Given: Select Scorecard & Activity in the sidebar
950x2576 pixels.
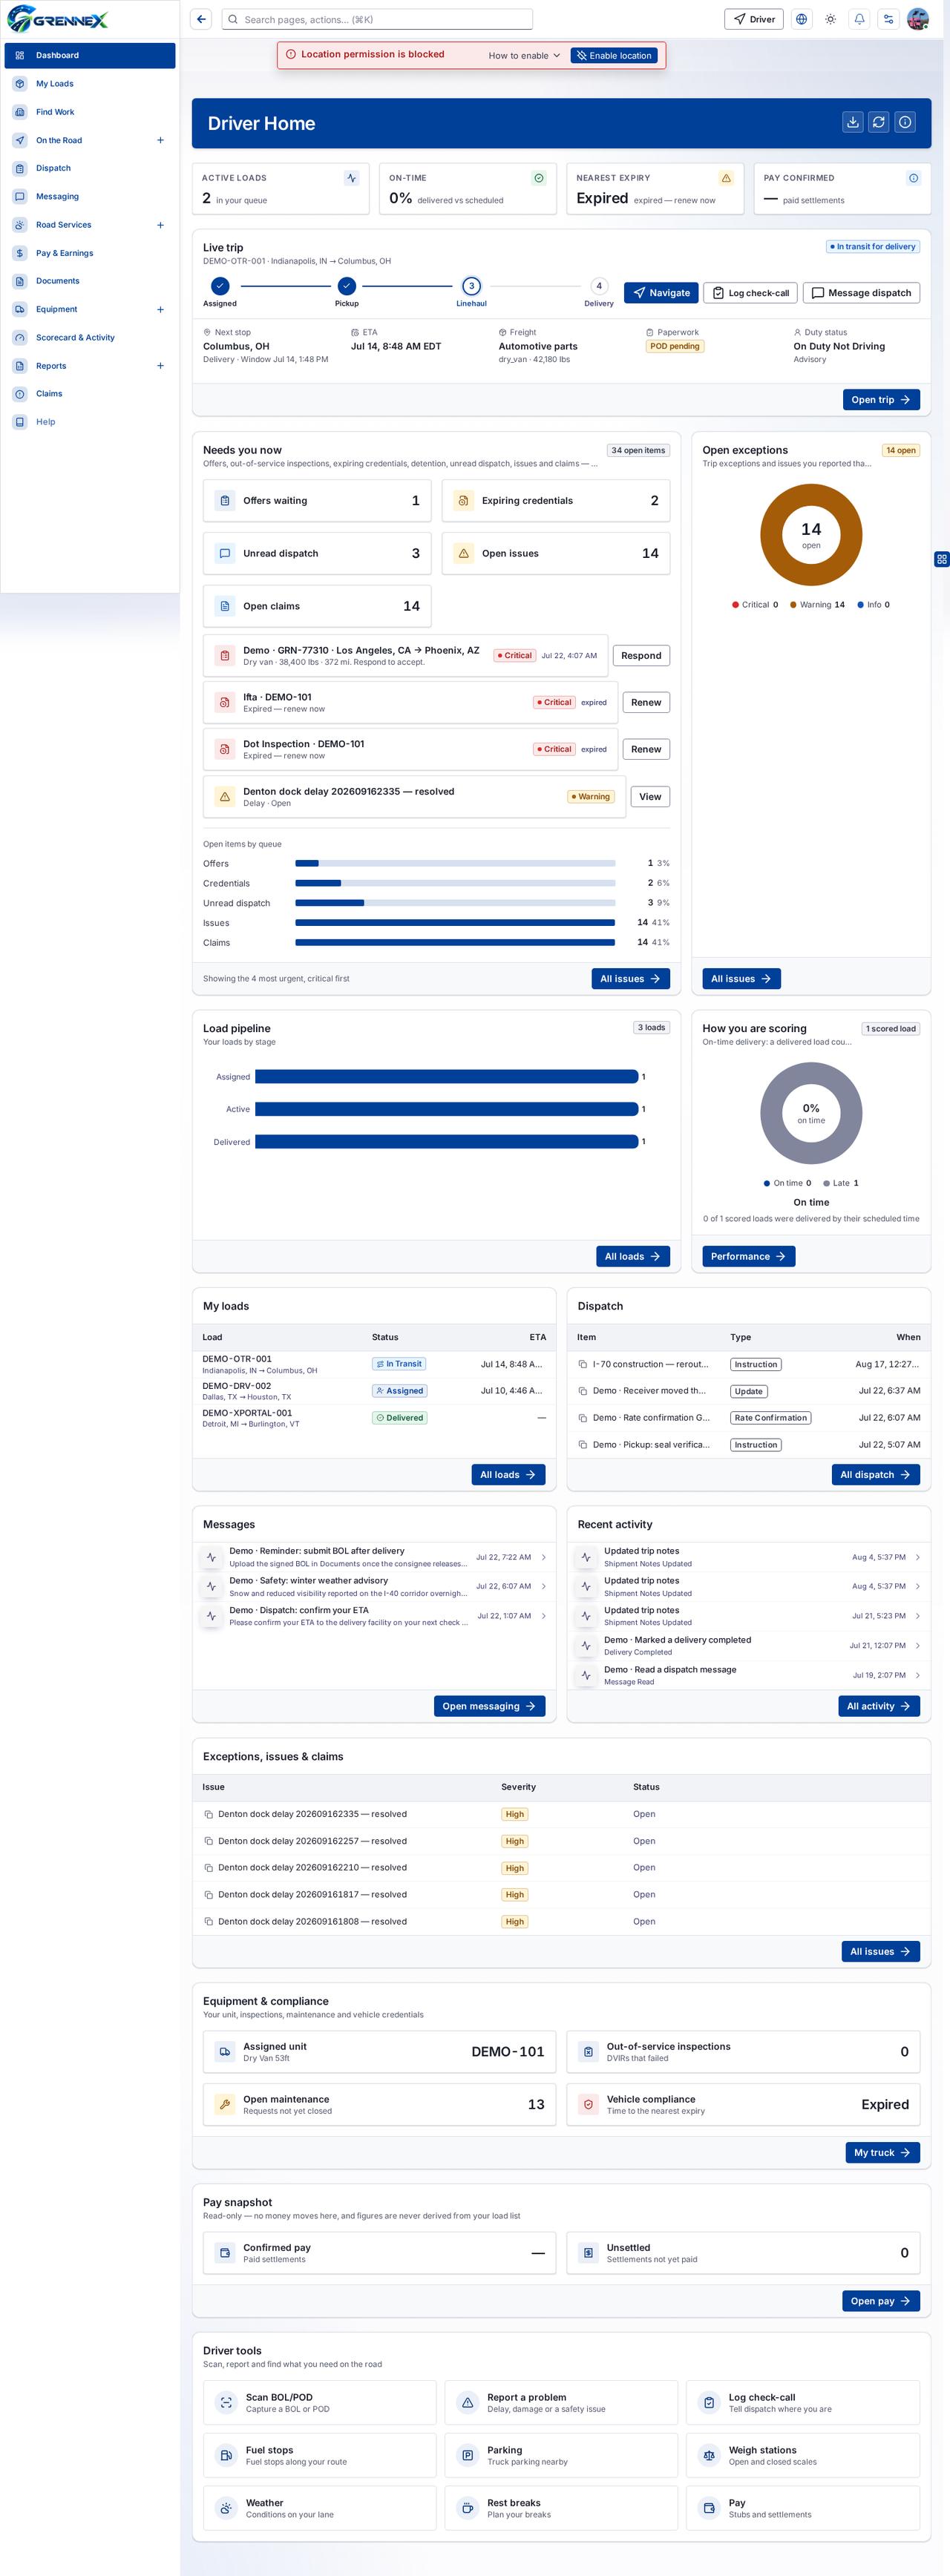Looking at the screenshot, I should coord(90,337).
